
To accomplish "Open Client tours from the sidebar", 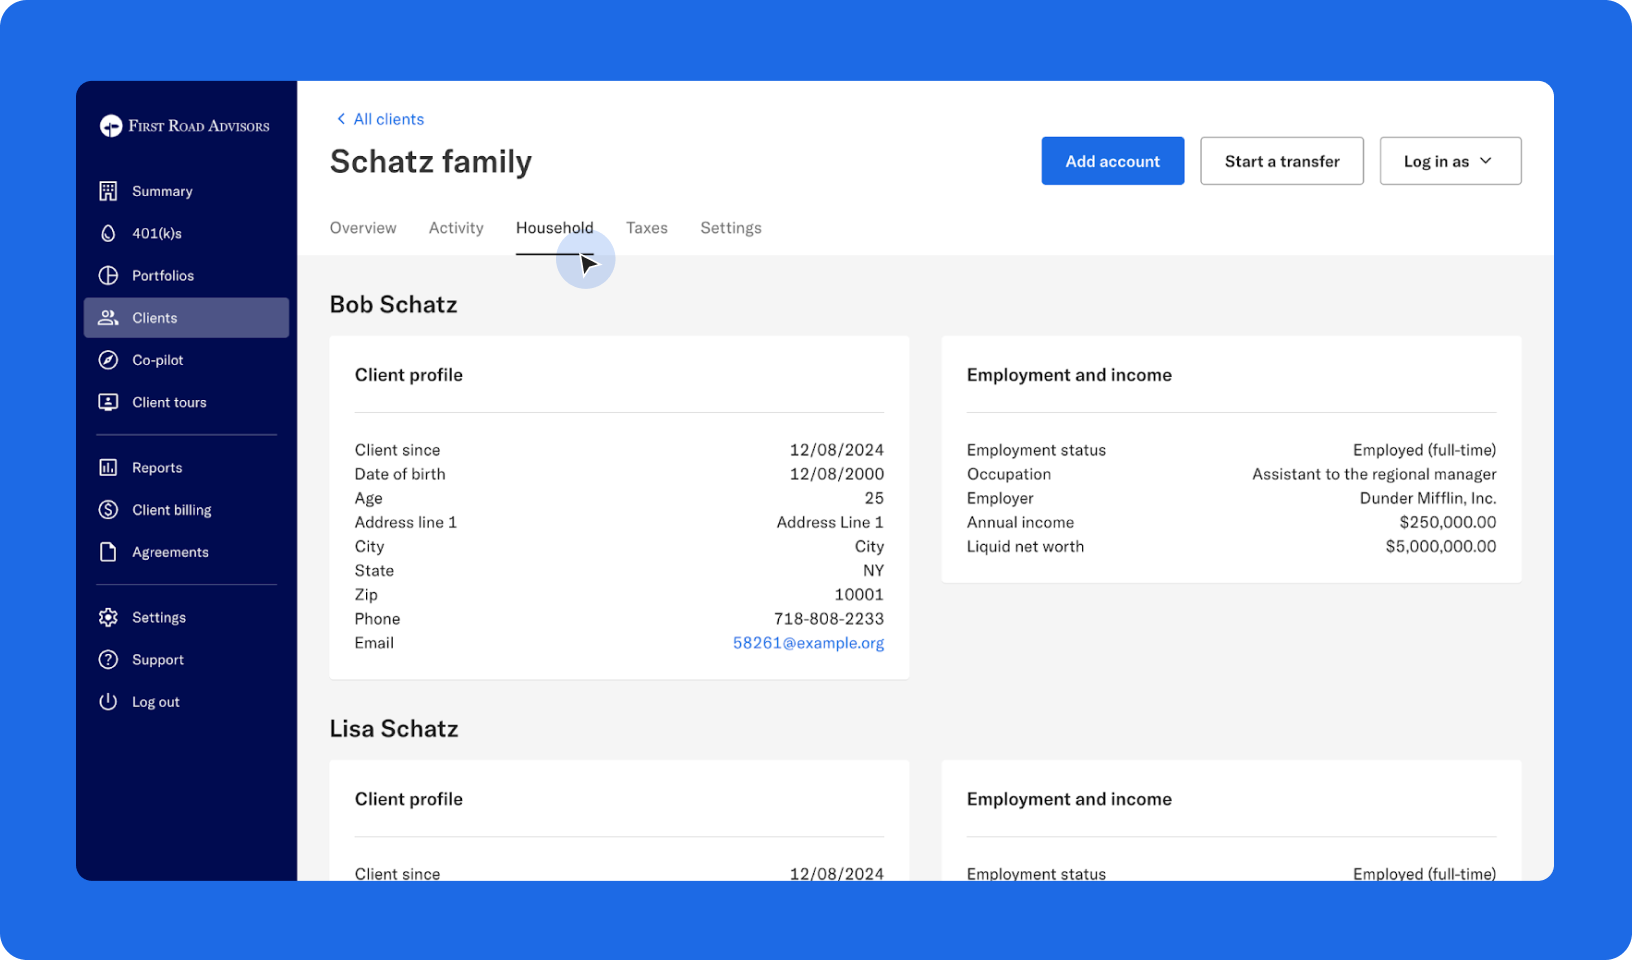I will point(169,402).
